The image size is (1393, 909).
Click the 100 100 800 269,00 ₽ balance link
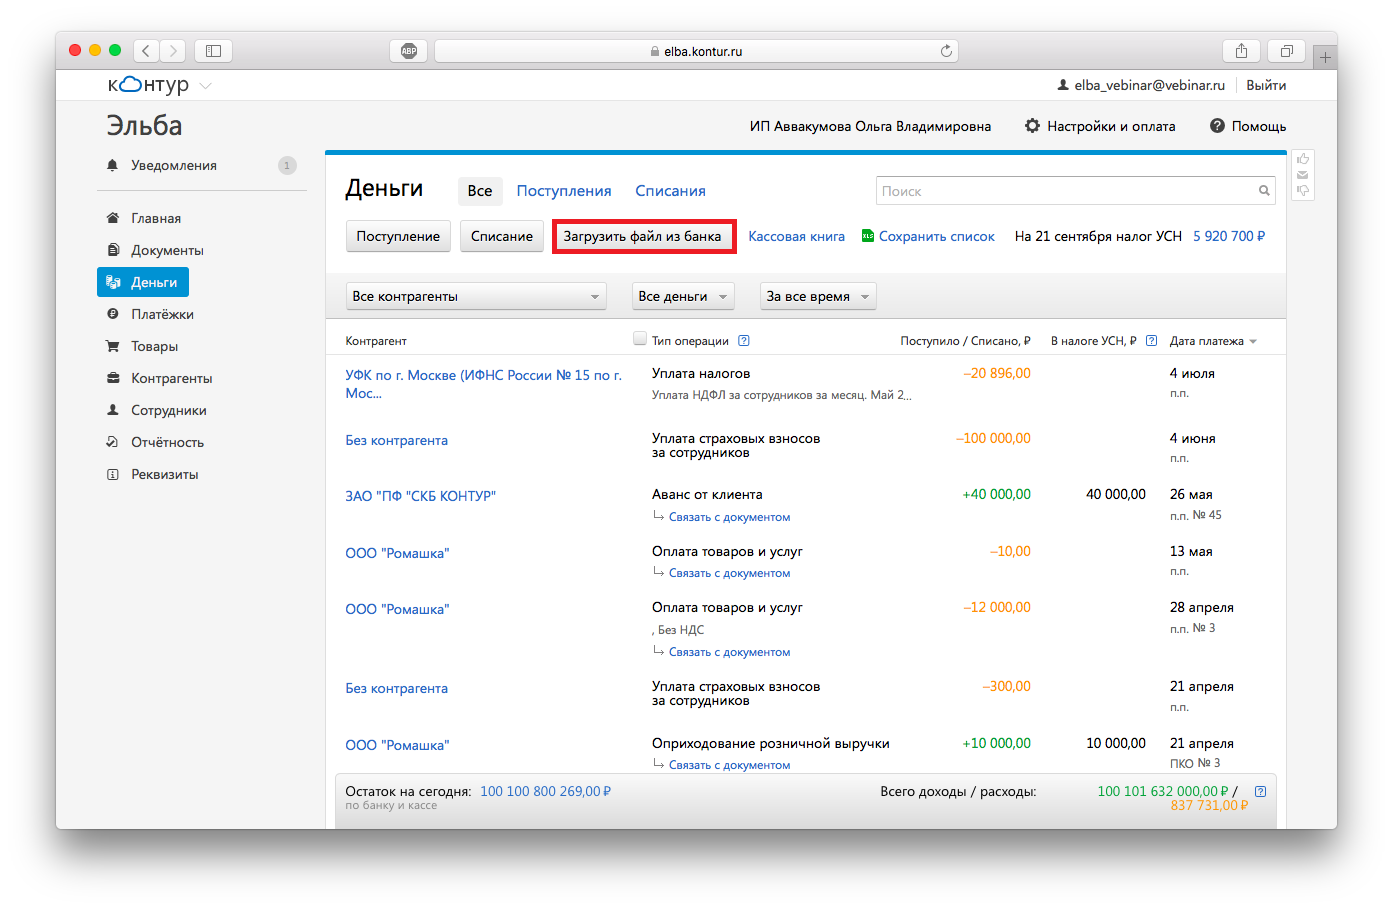pyautogui.click(x=545, y=791)
